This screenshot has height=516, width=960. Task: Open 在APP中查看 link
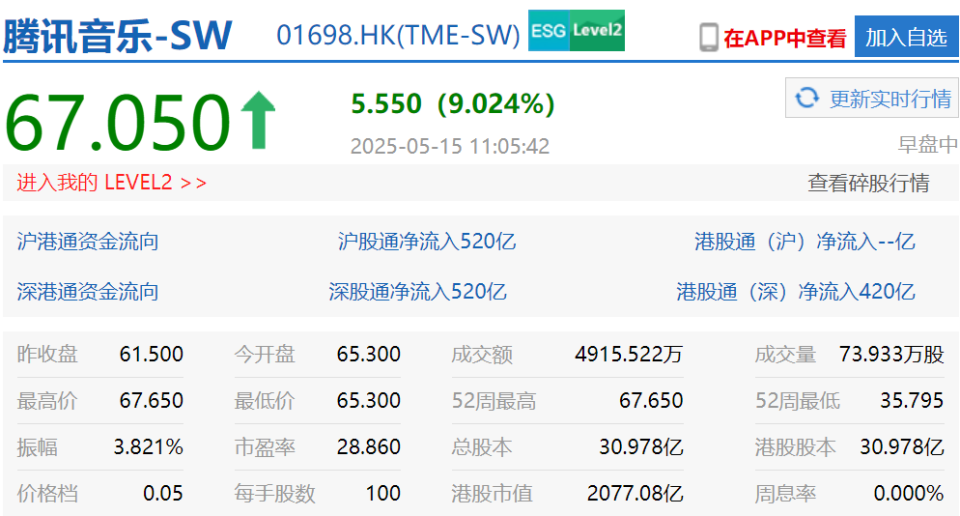click(784, 38)
